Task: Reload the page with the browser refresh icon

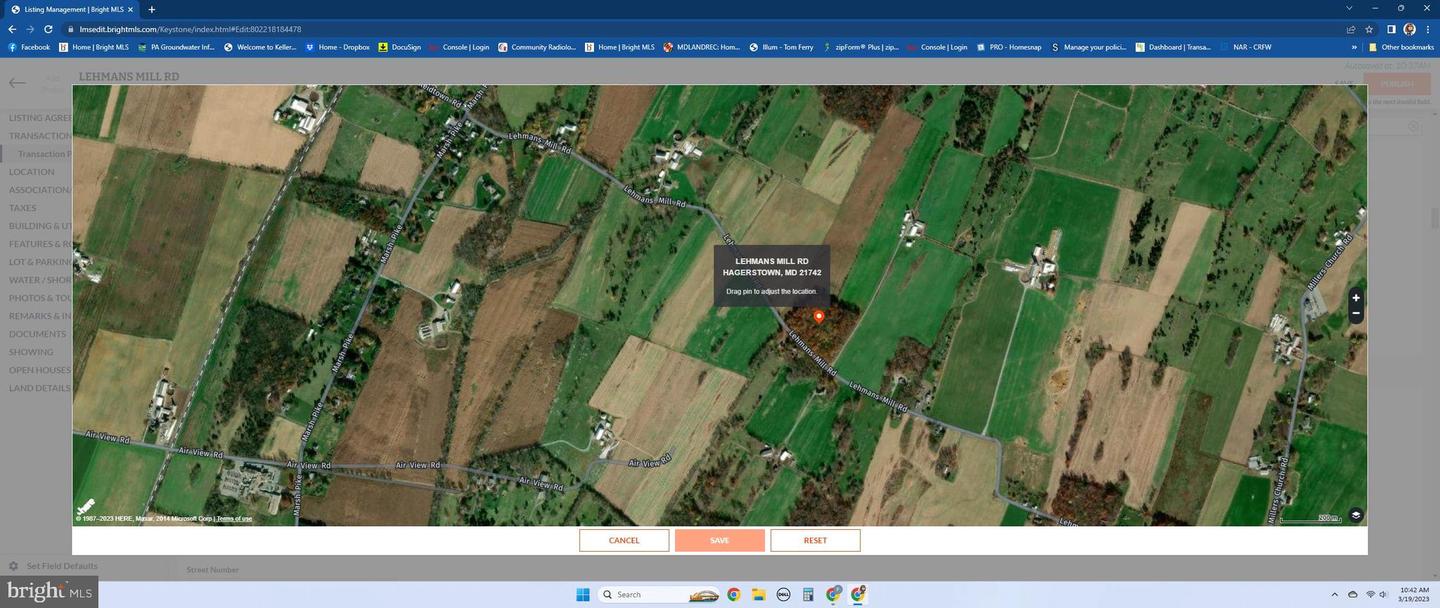Action: click(x=48, y=29)
